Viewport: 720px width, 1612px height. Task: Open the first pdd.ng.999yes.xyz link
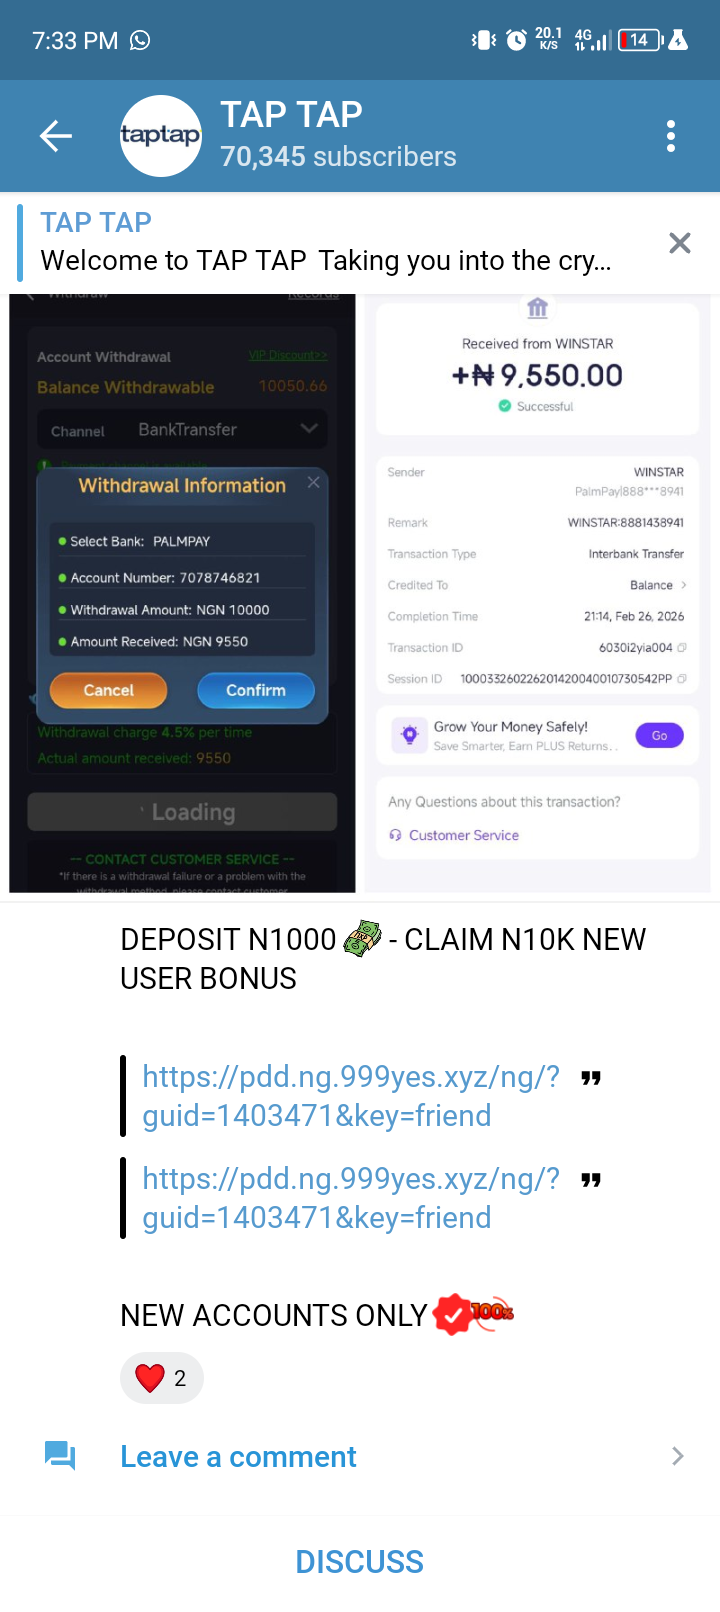[351, 1096]
